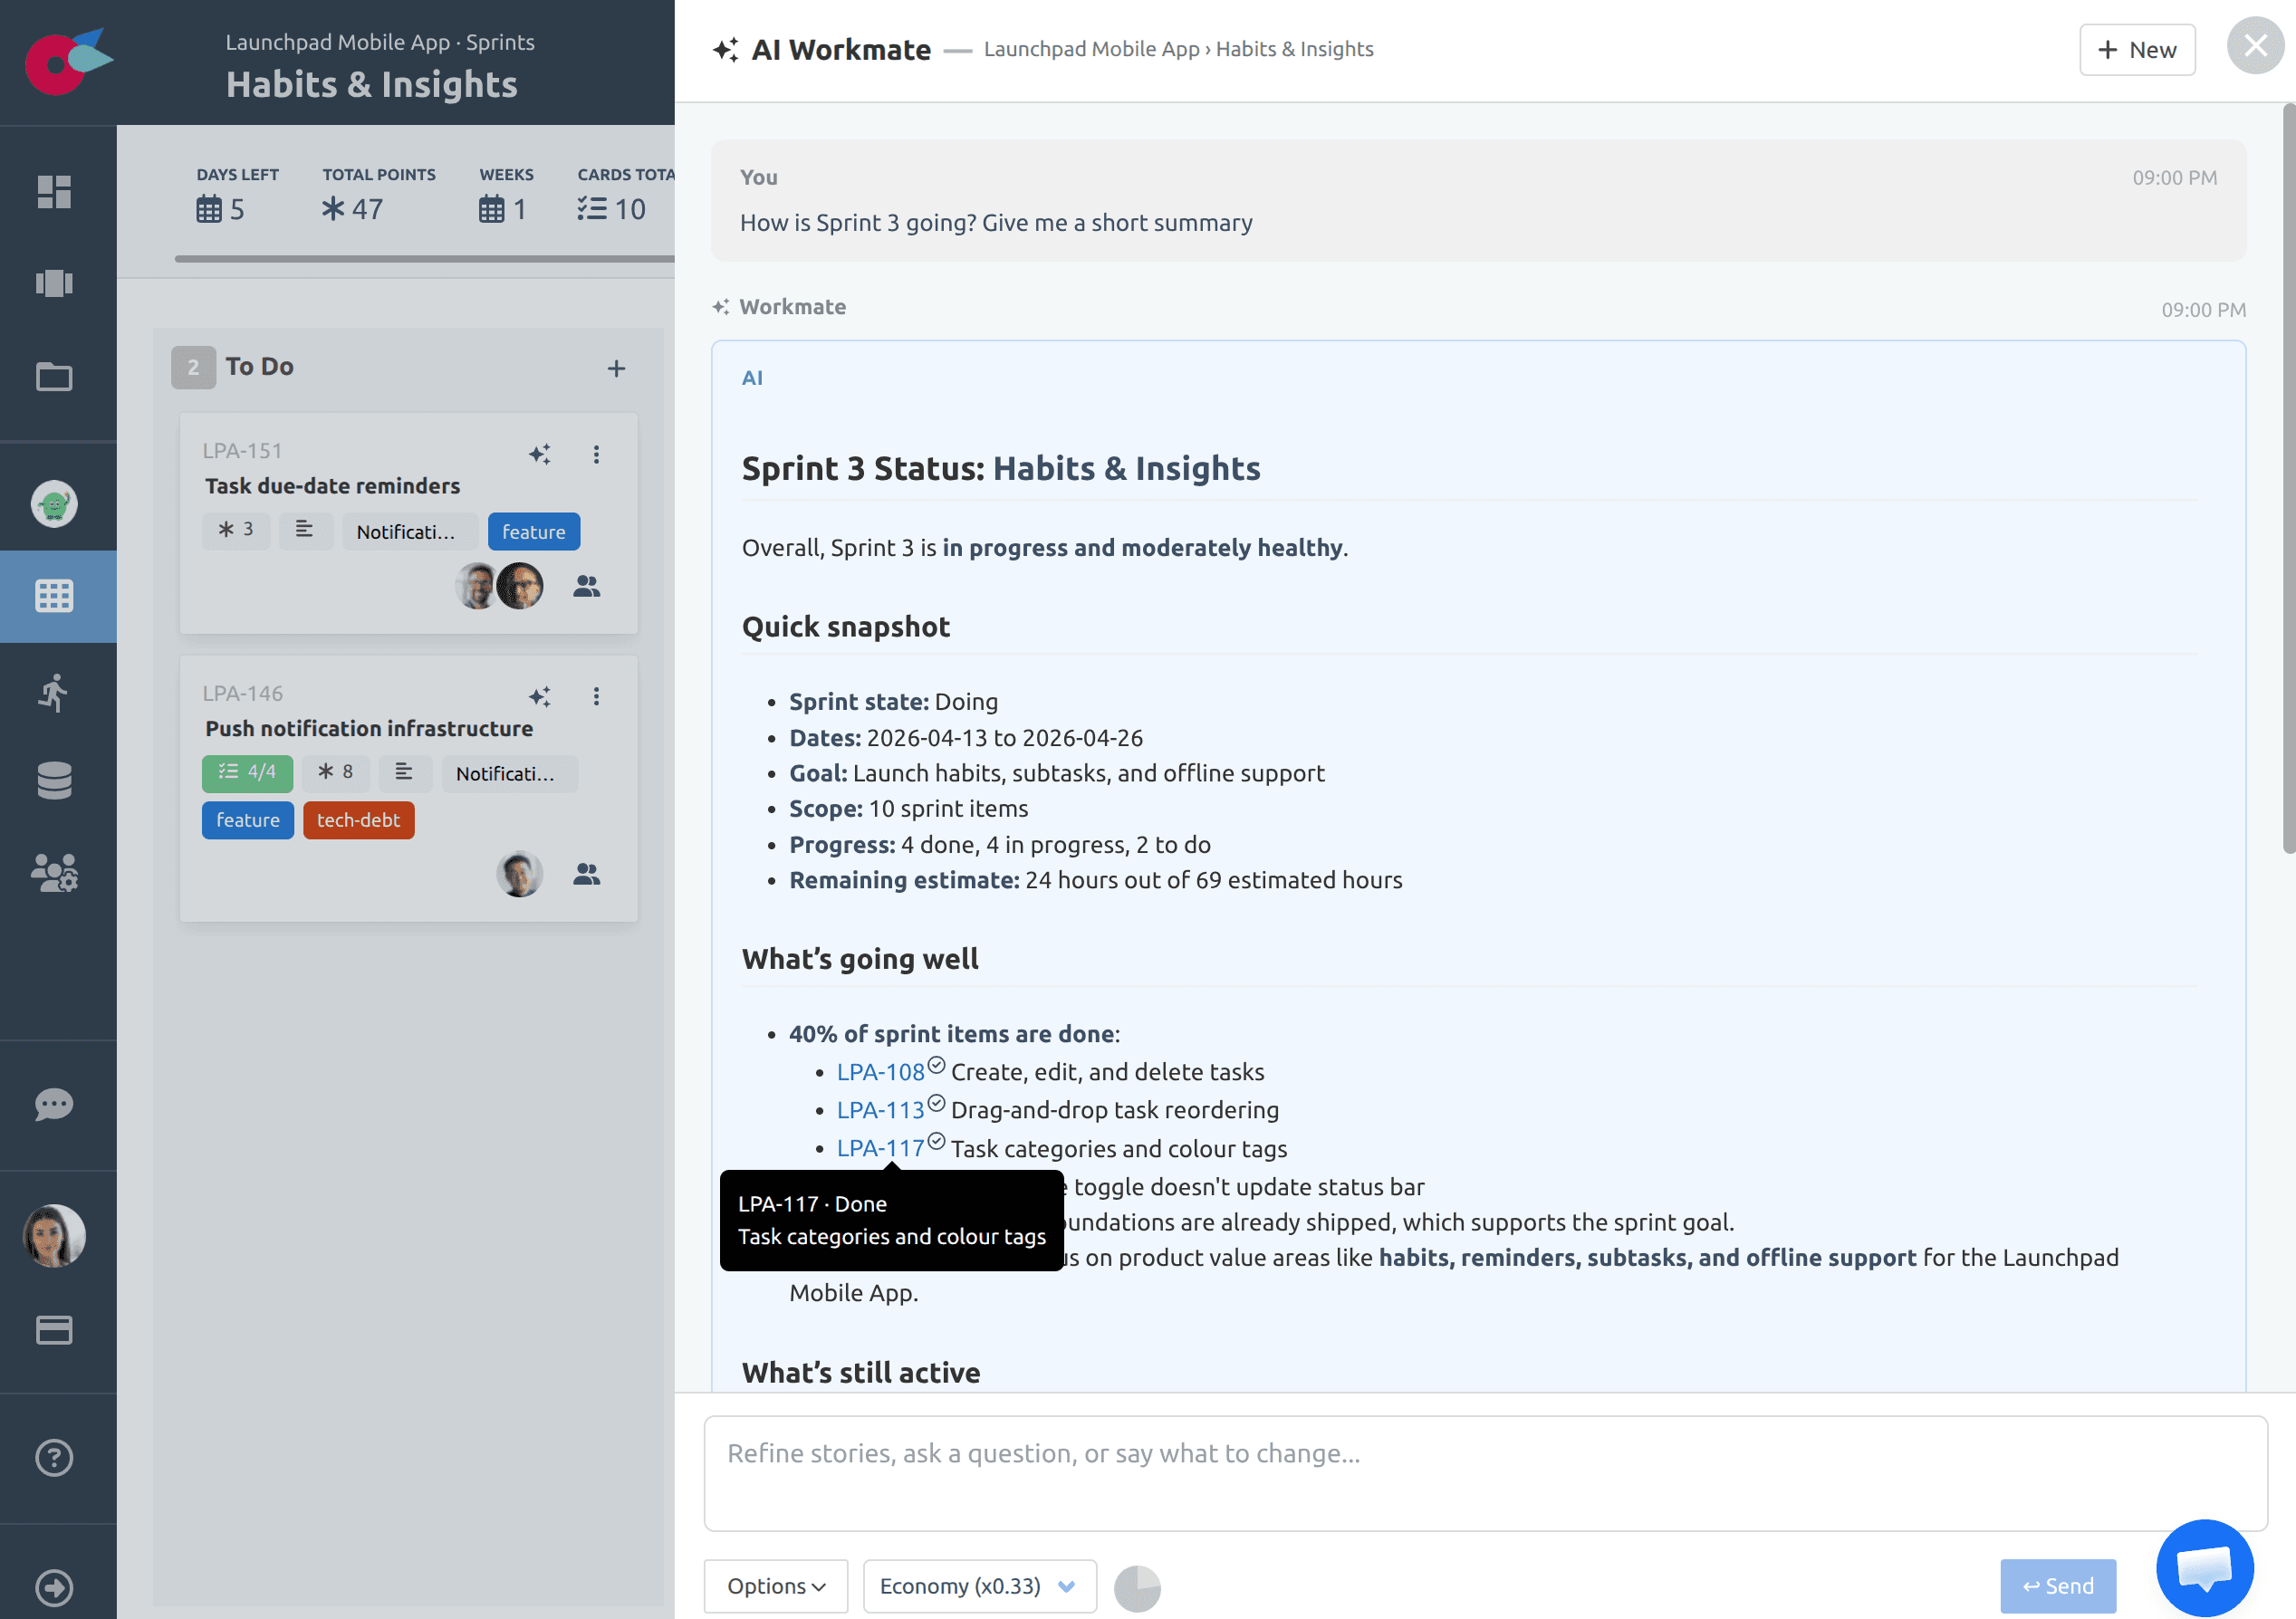This screenshot has width=2296, height=1619.
Task: Open the LPA-108 task link
Action: (880, 1071)
